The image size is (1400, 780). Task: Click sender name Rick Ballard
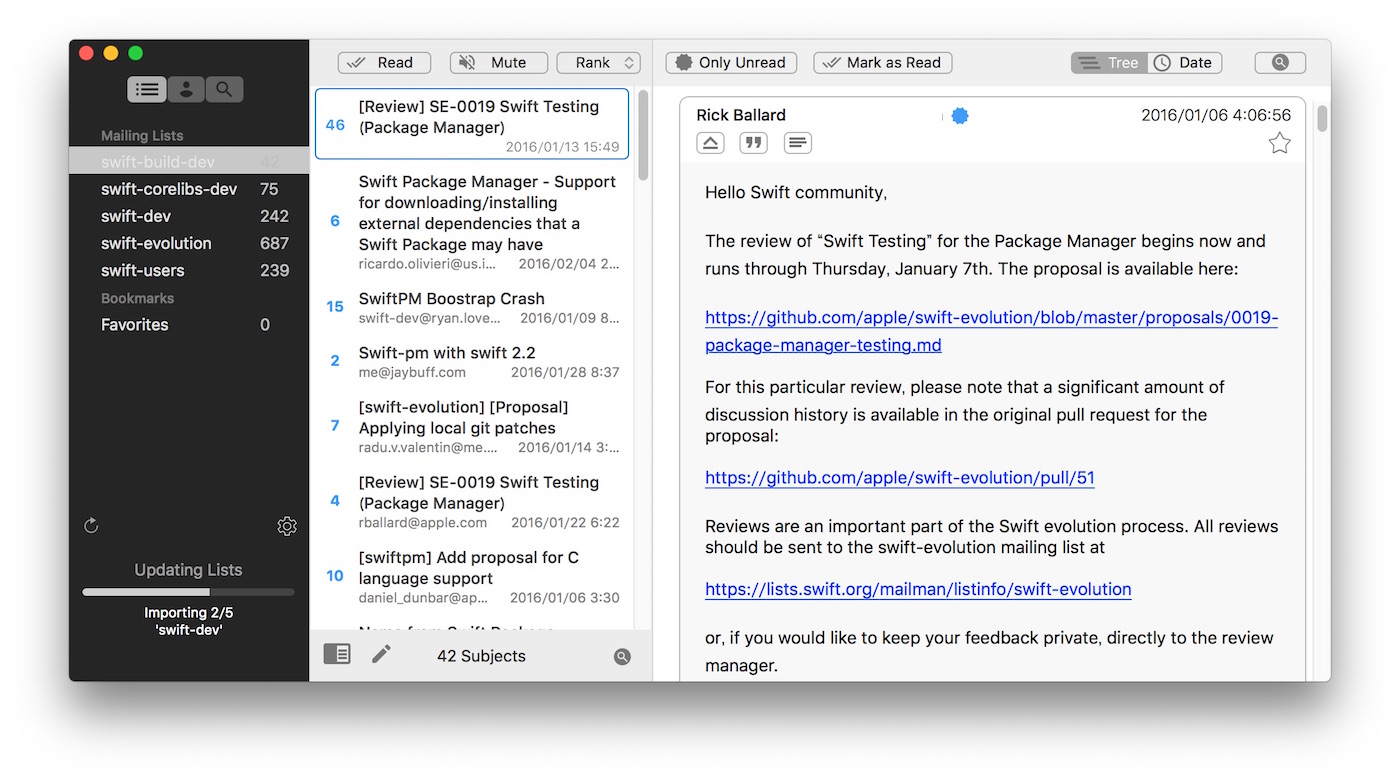(x=741, y=115)
